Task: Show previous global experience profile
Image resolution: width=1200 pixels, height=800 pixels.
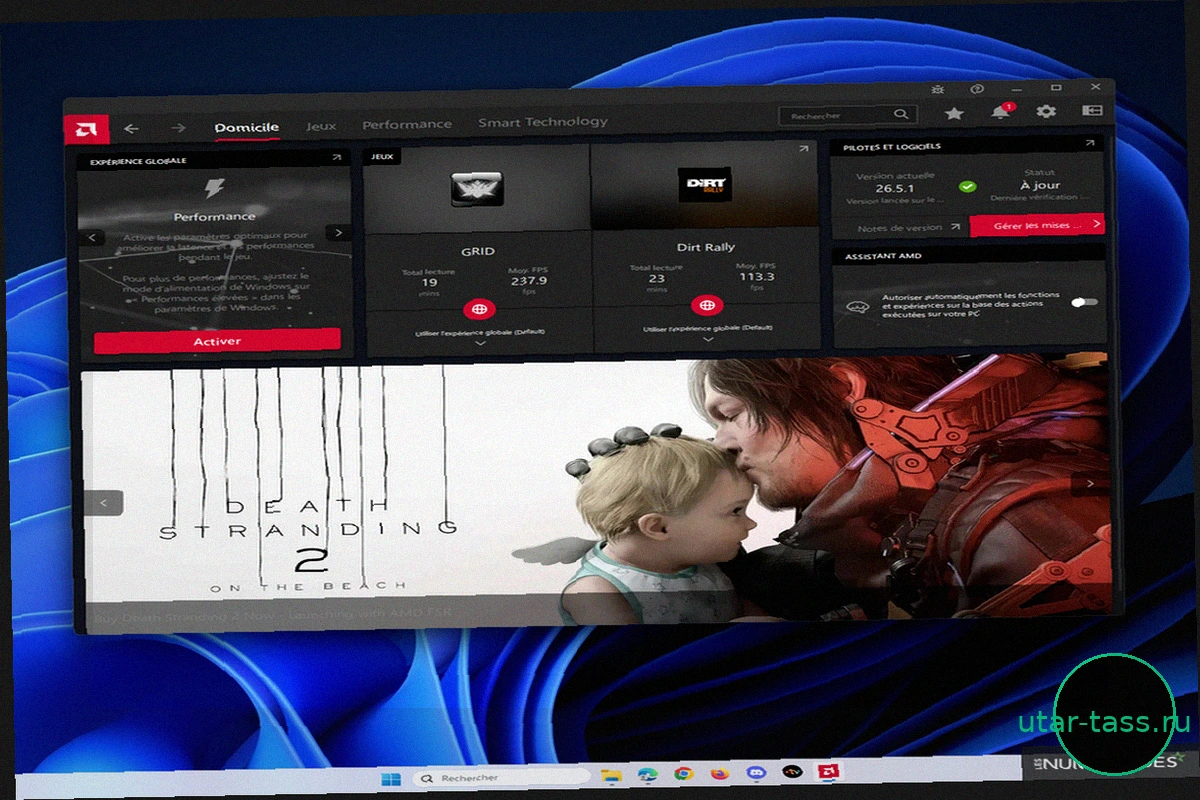Action: click(93, 237)
